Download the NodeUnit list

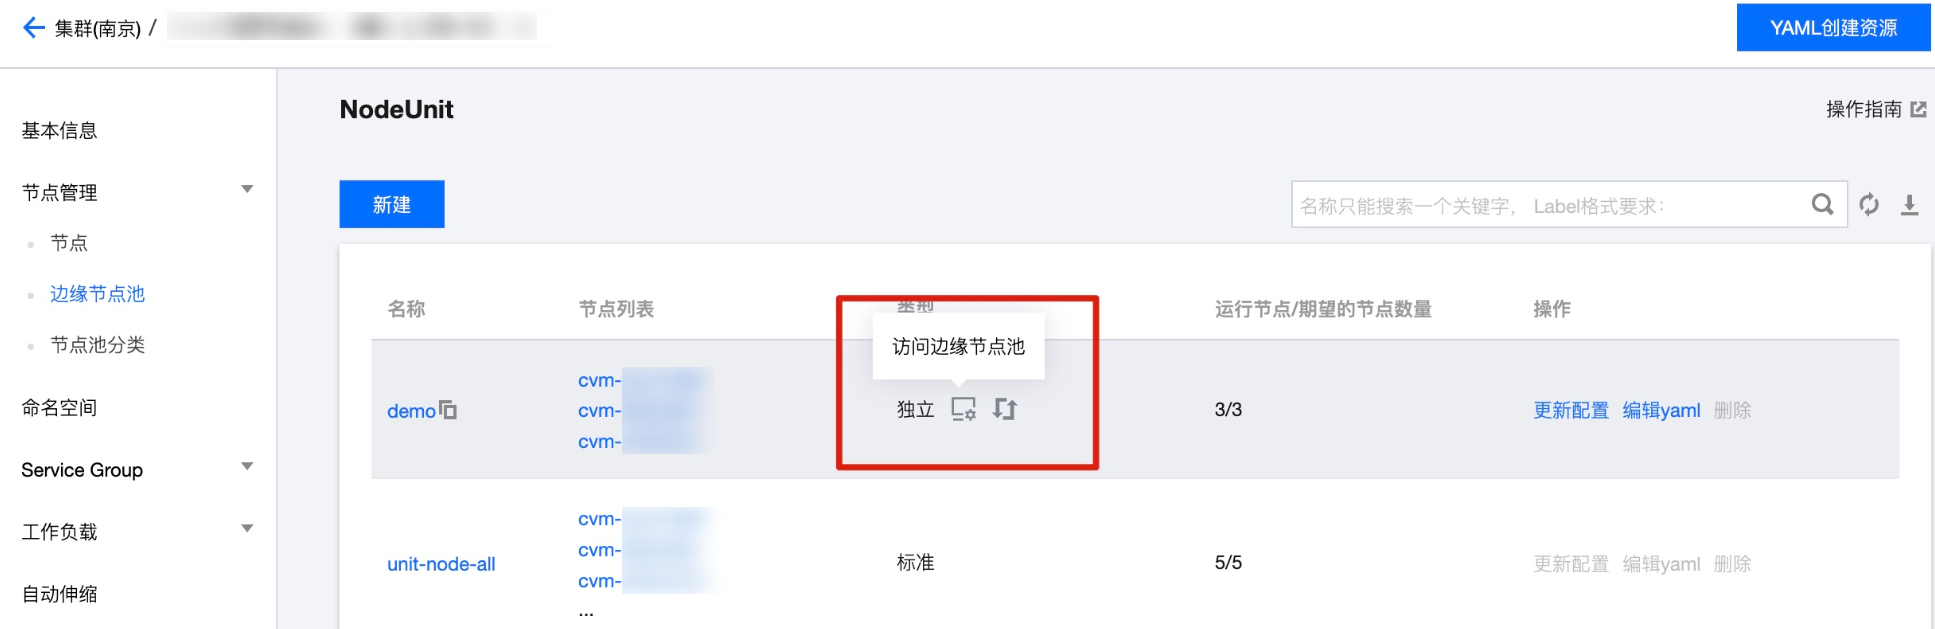coord(1909,205)
